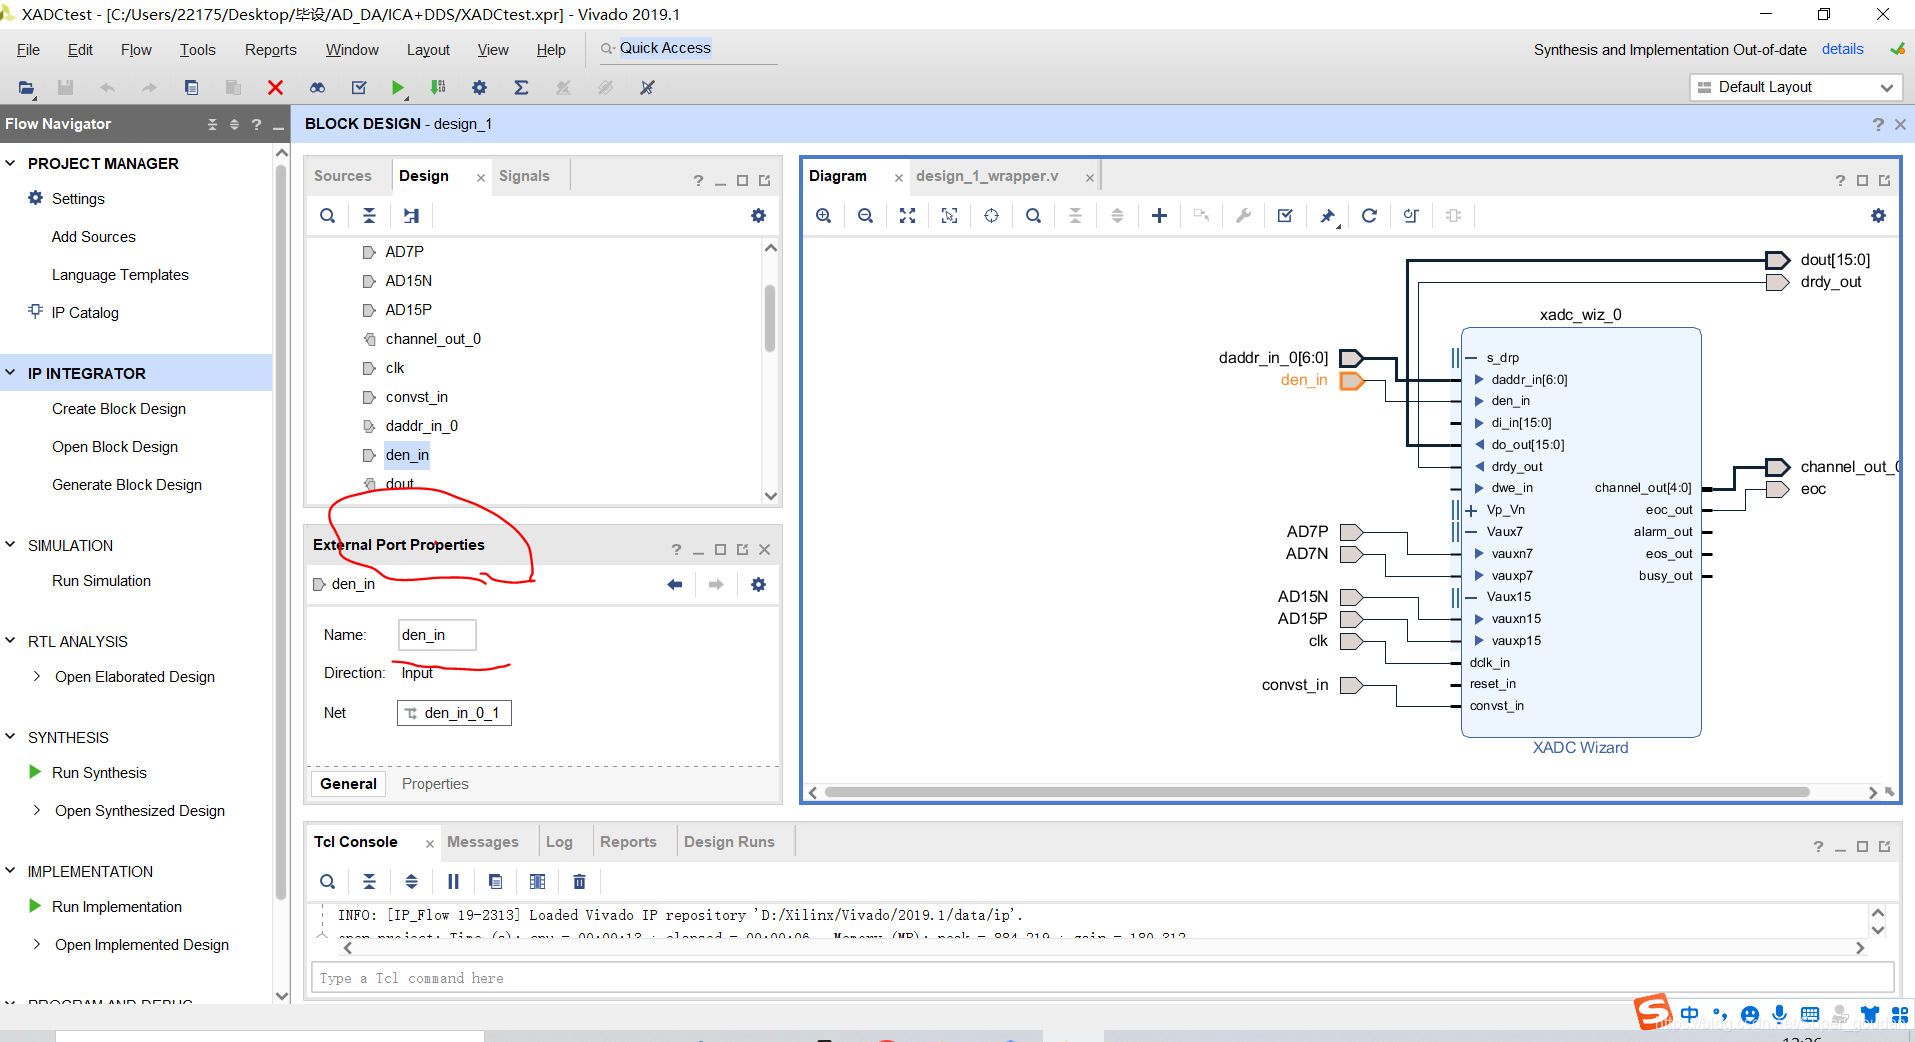Viewport: 1915px width, 1042px height.
Task: Collapse all in Design panel toolbar
Action: click(369, 215)
